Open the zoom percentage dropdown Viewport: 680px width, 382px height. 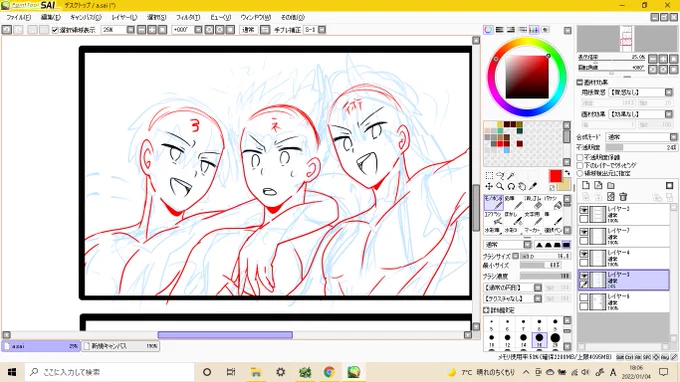coord(131,29)
